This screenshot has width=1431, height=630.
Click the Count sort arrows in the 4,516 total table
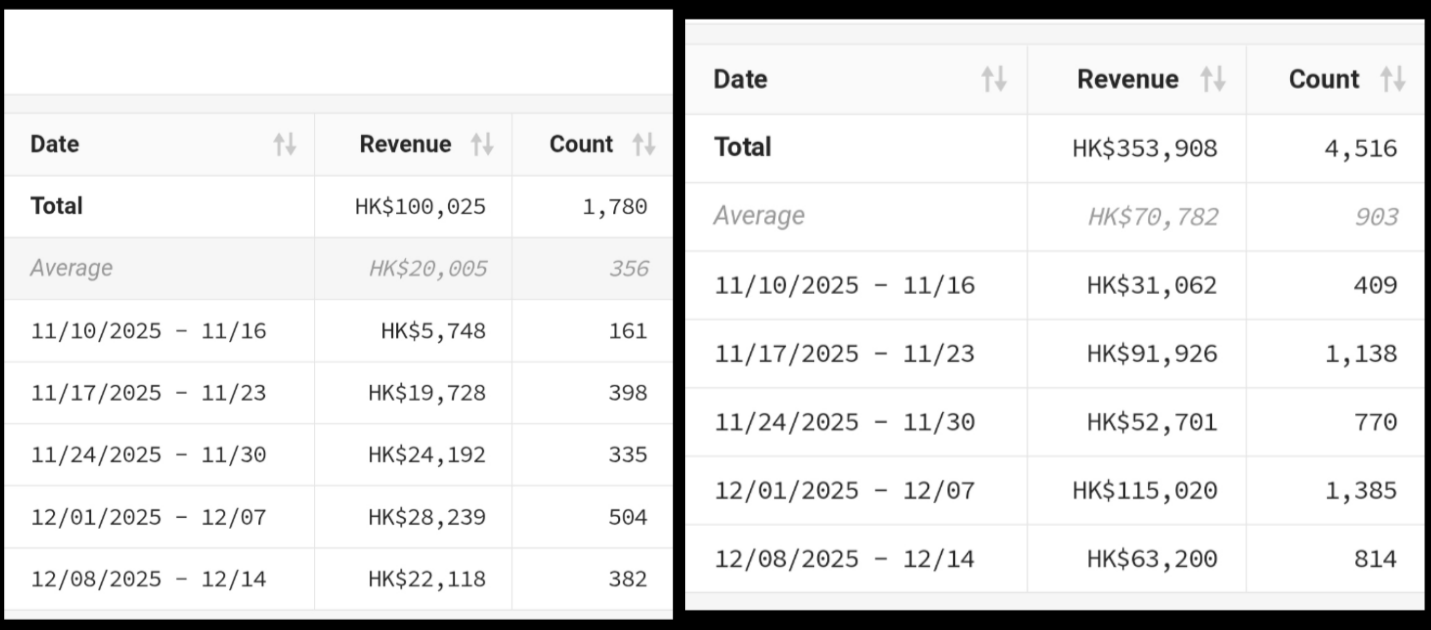click(x=1393, y=80)
